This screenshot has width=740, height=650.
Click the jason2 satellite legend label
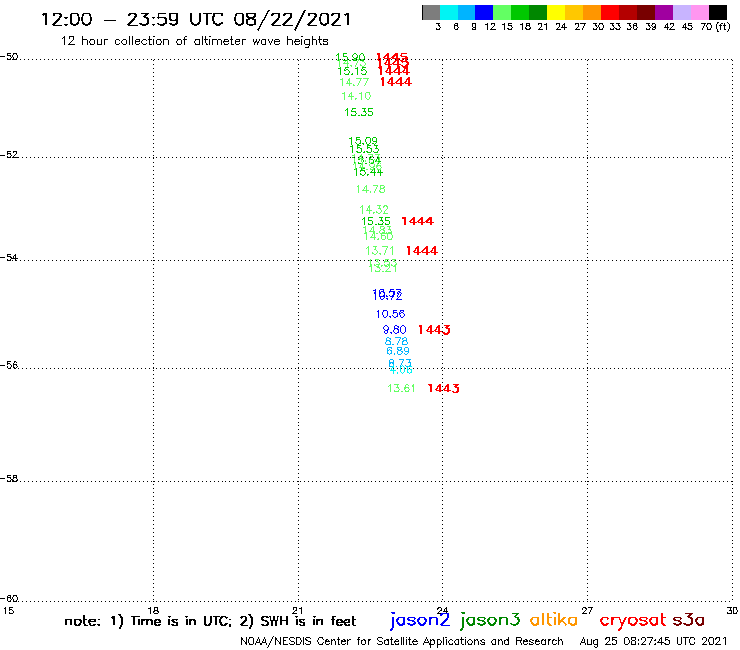(420, 620)
